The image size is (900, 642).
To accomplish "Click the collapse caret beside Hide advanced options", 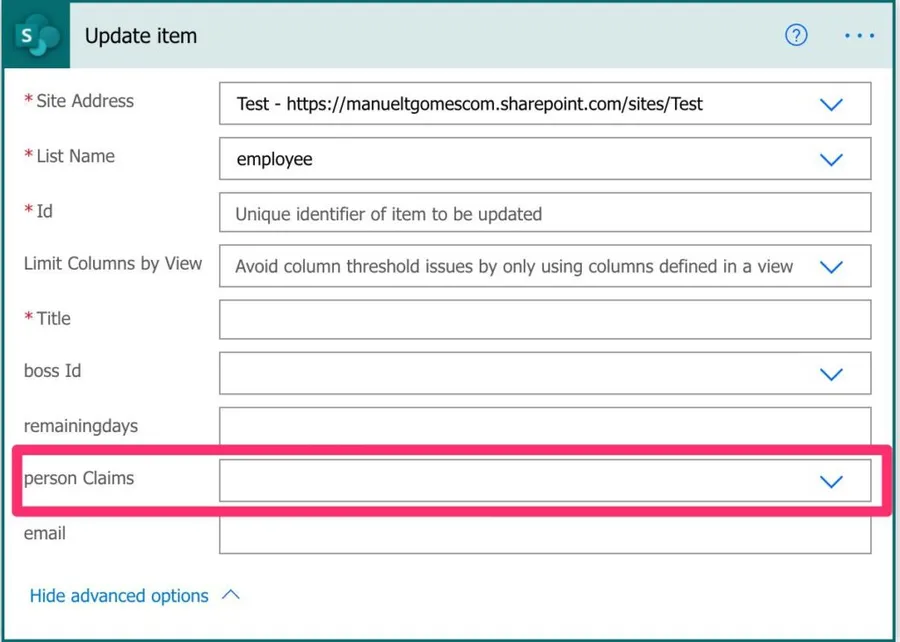I will pos(231,595).
